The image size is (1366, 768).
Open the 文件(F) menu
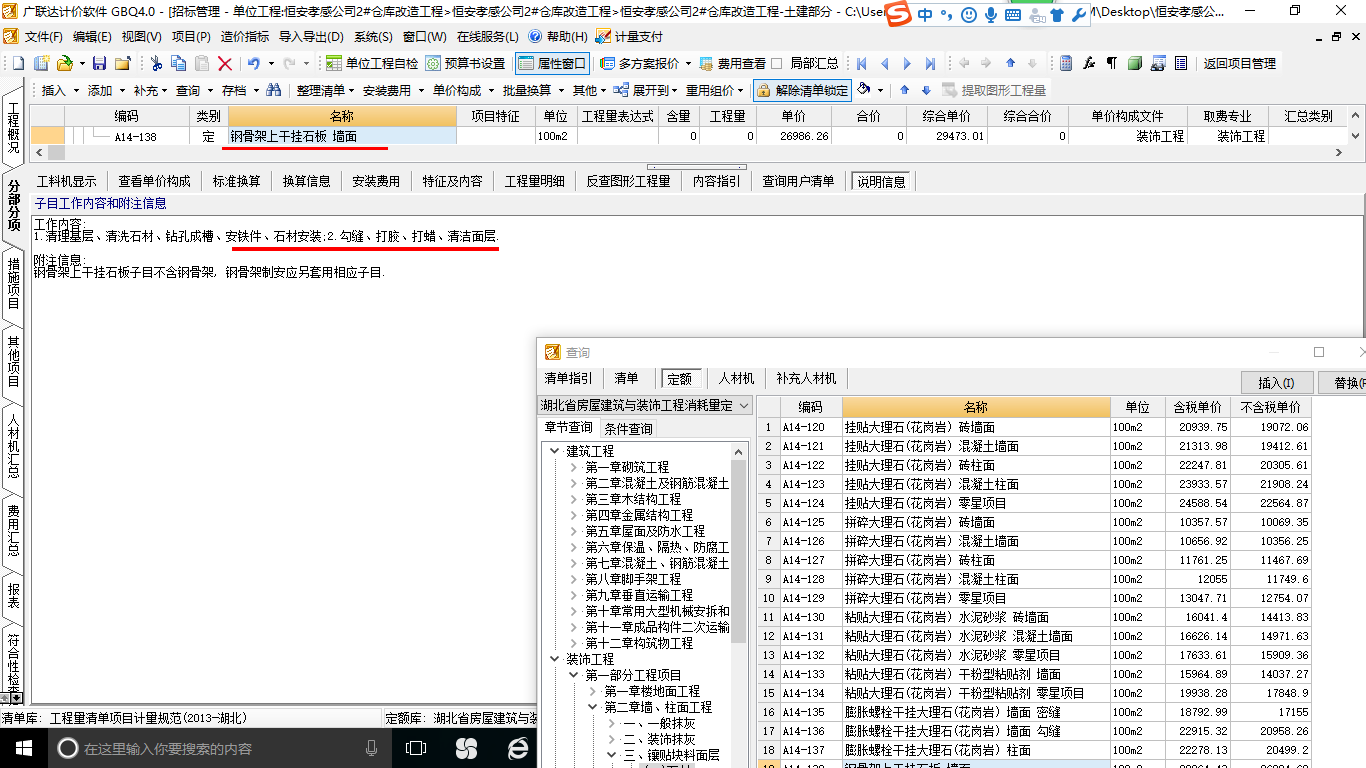click(43, 37)
